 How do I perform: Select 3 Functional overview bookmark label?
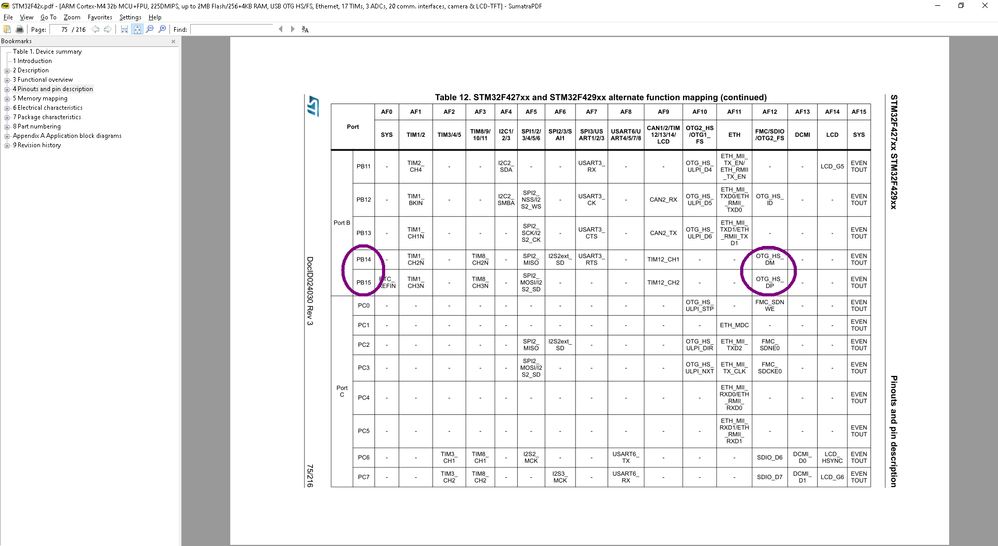point(43,80)
